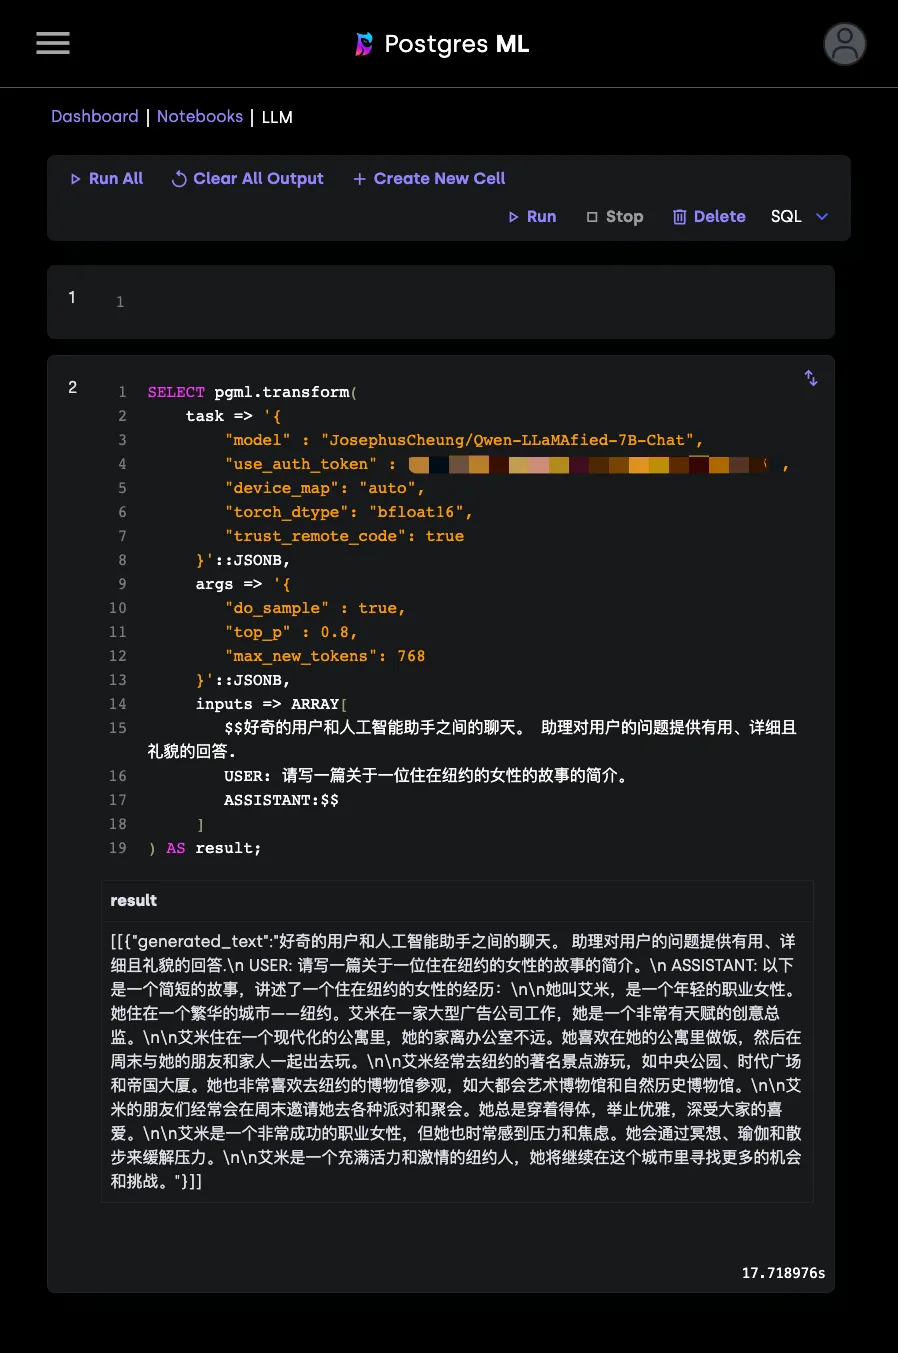
Task: Open the Notebooks breadcrumb link
Action: pos(200,116)
